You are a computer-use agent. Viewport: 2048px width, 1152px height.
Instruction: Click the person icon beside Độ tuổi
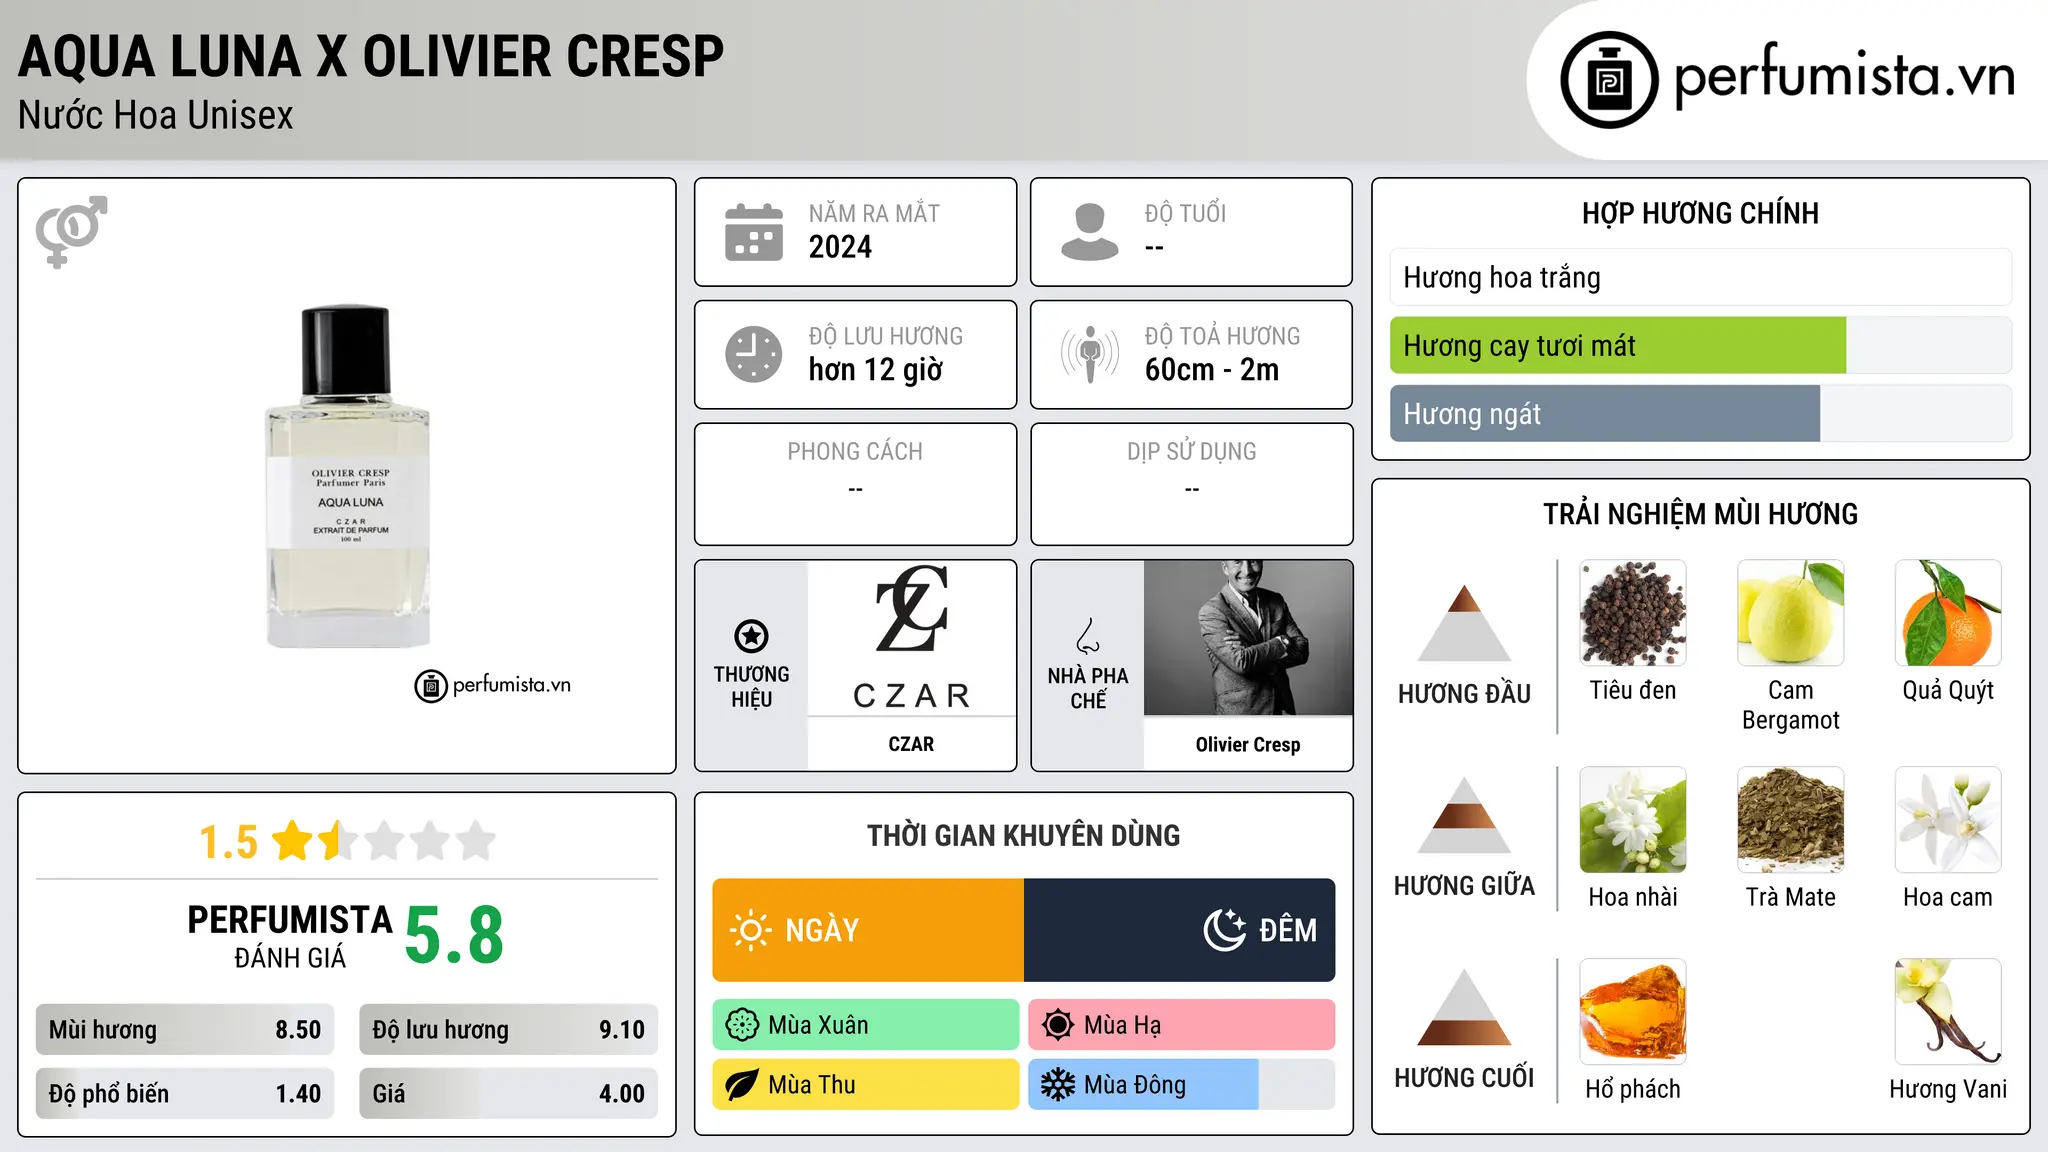point(1089,232)
